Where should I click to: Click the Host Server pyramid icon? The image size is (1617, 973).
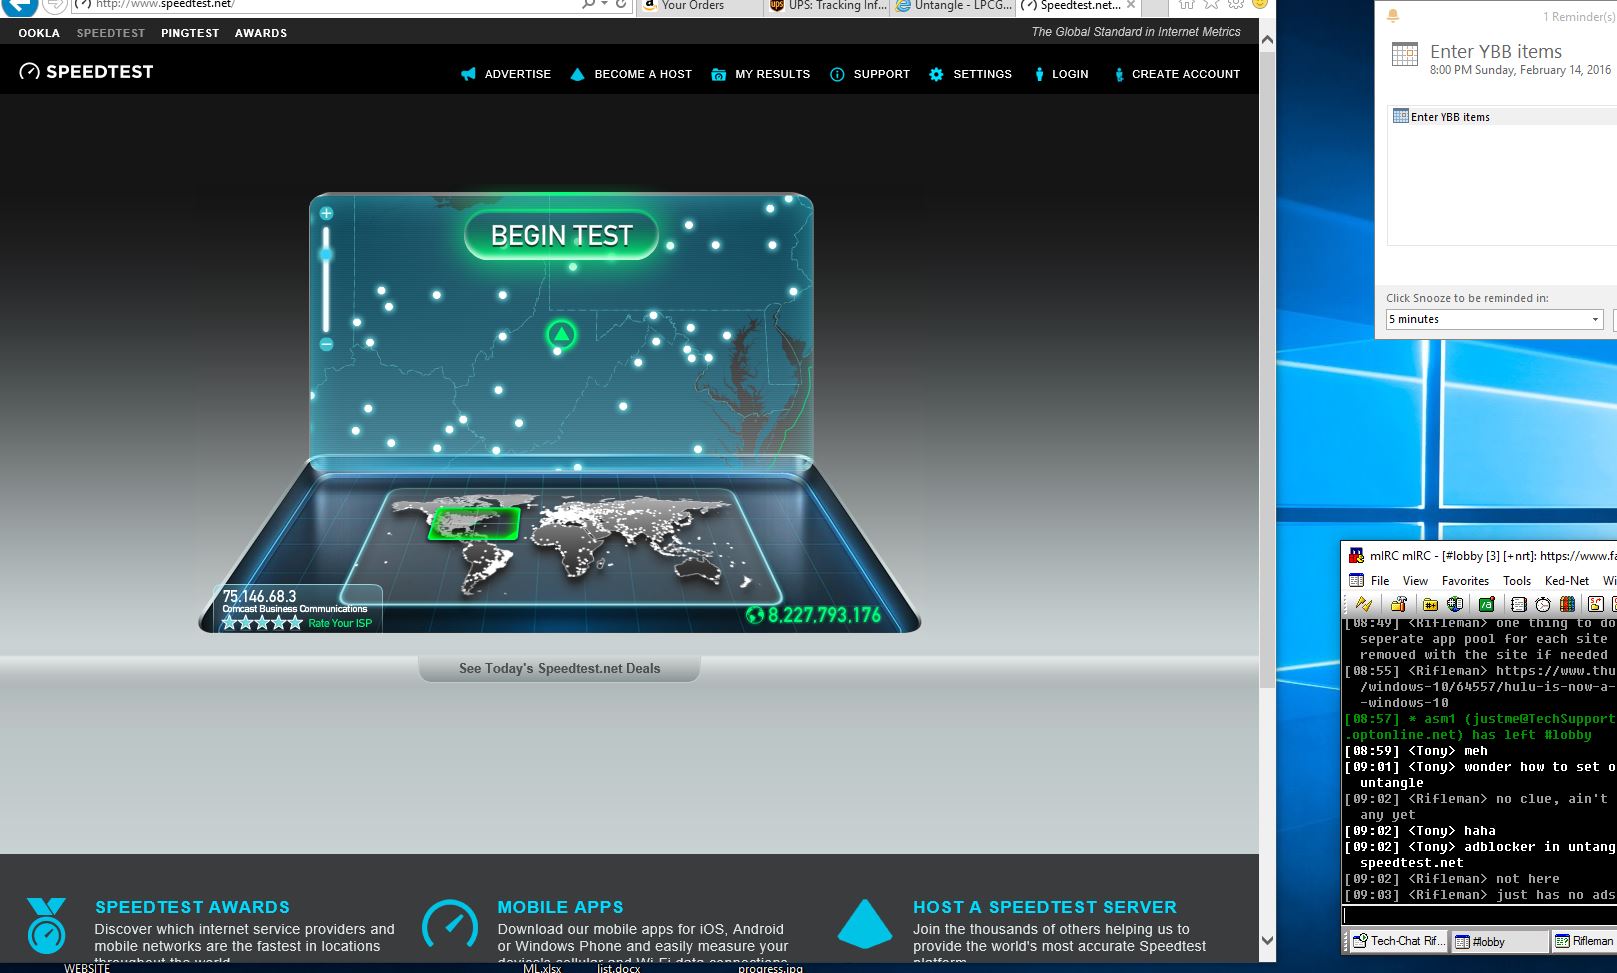pos(864,922)
